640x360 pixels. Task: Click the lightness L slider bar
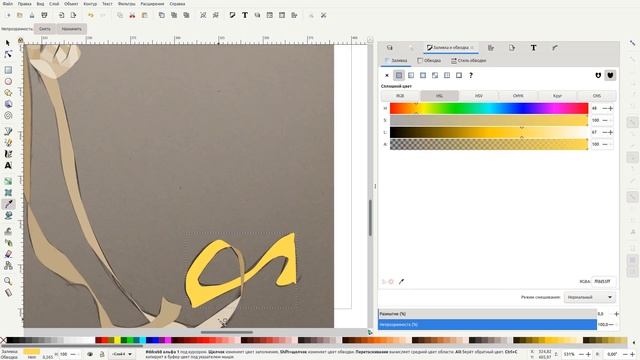489,132
